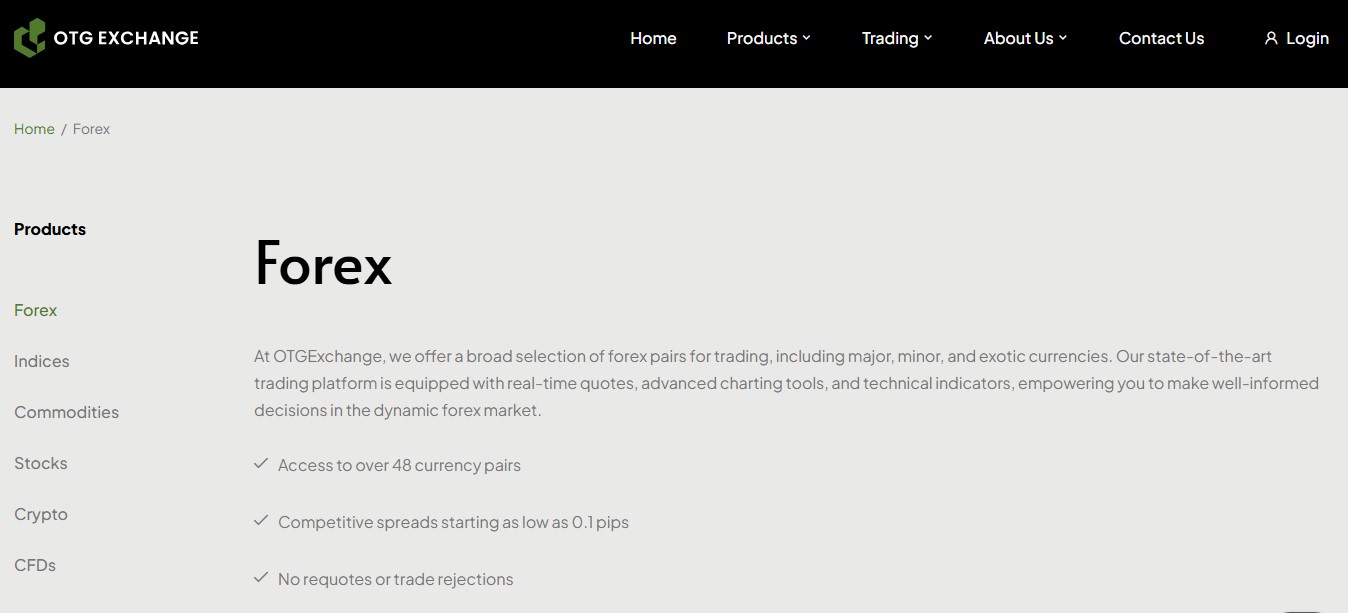Screen dimensions: 1348x613
Task: Click the checkmark beside No requotes line
Action: [261, 578]
